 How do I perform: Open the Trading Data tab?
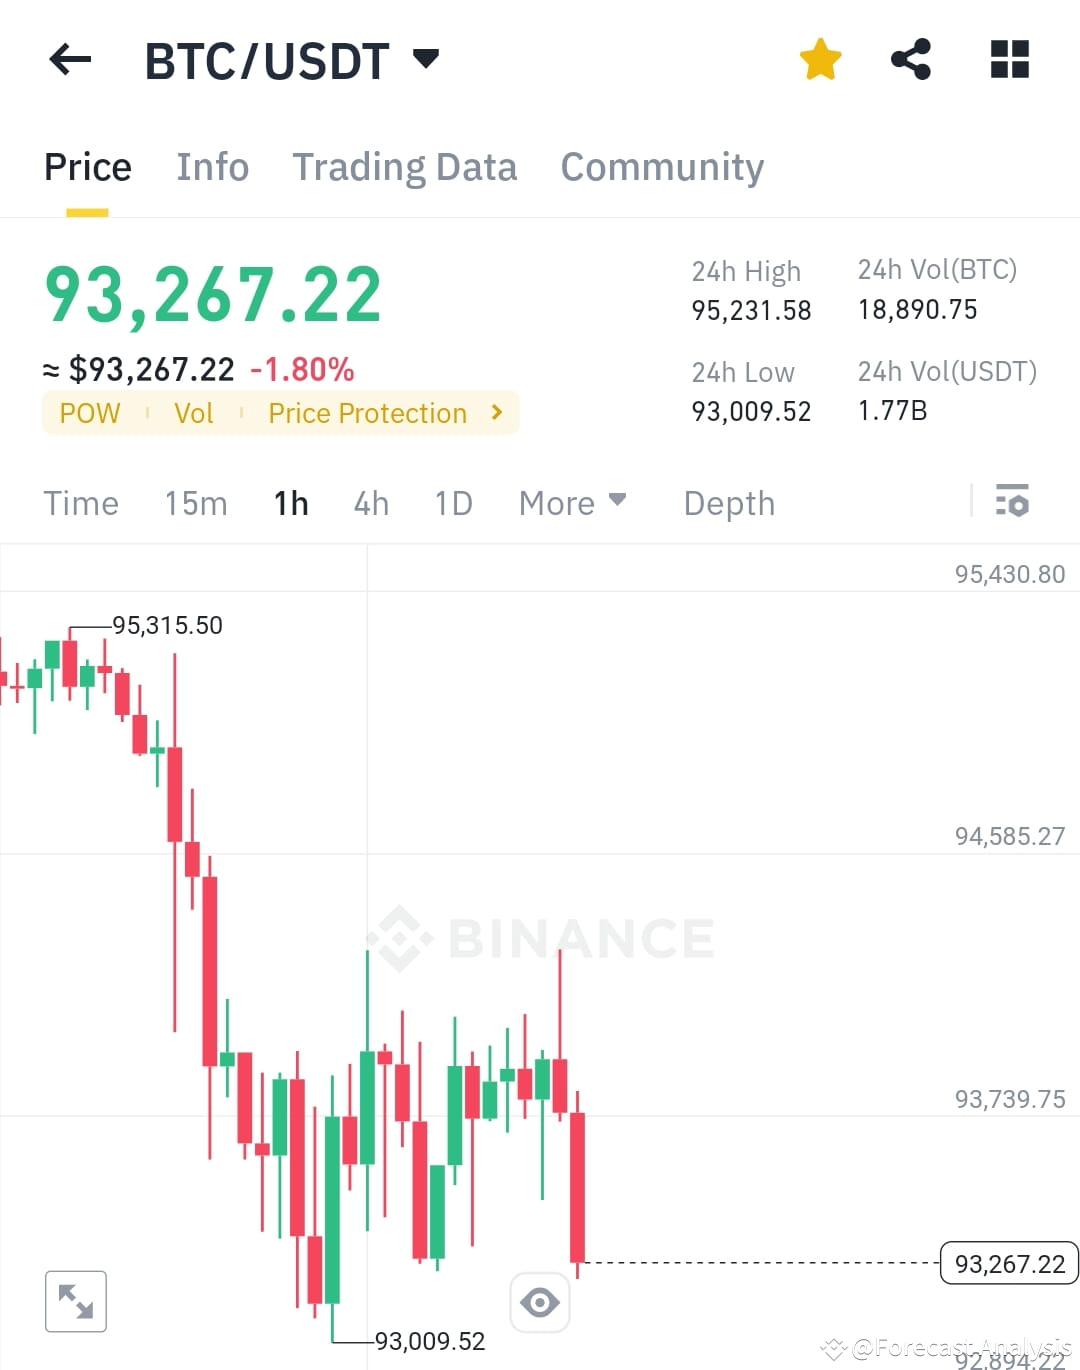click(404, 167)
